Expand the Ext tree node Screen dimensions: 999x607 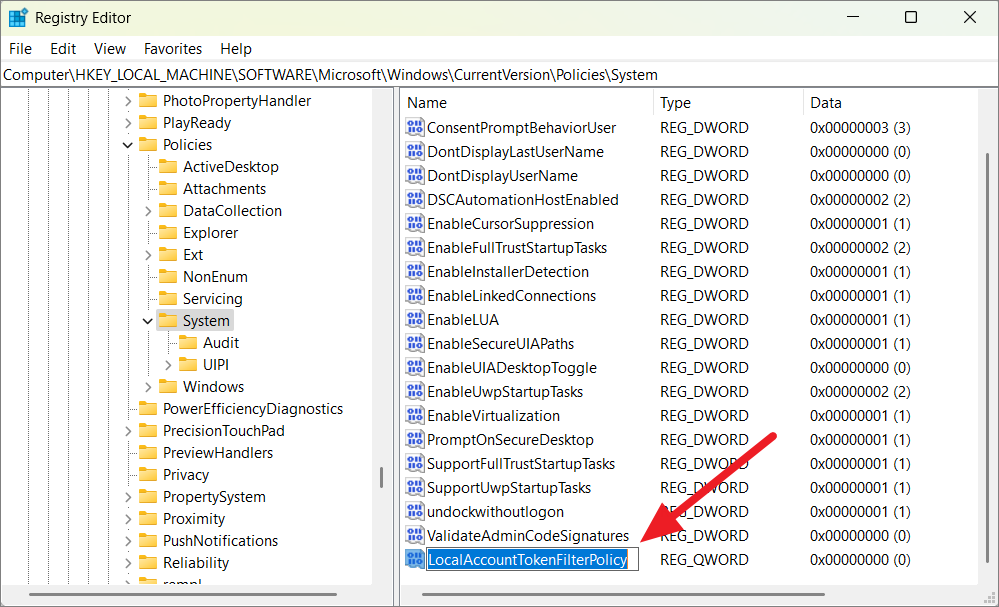148,255
